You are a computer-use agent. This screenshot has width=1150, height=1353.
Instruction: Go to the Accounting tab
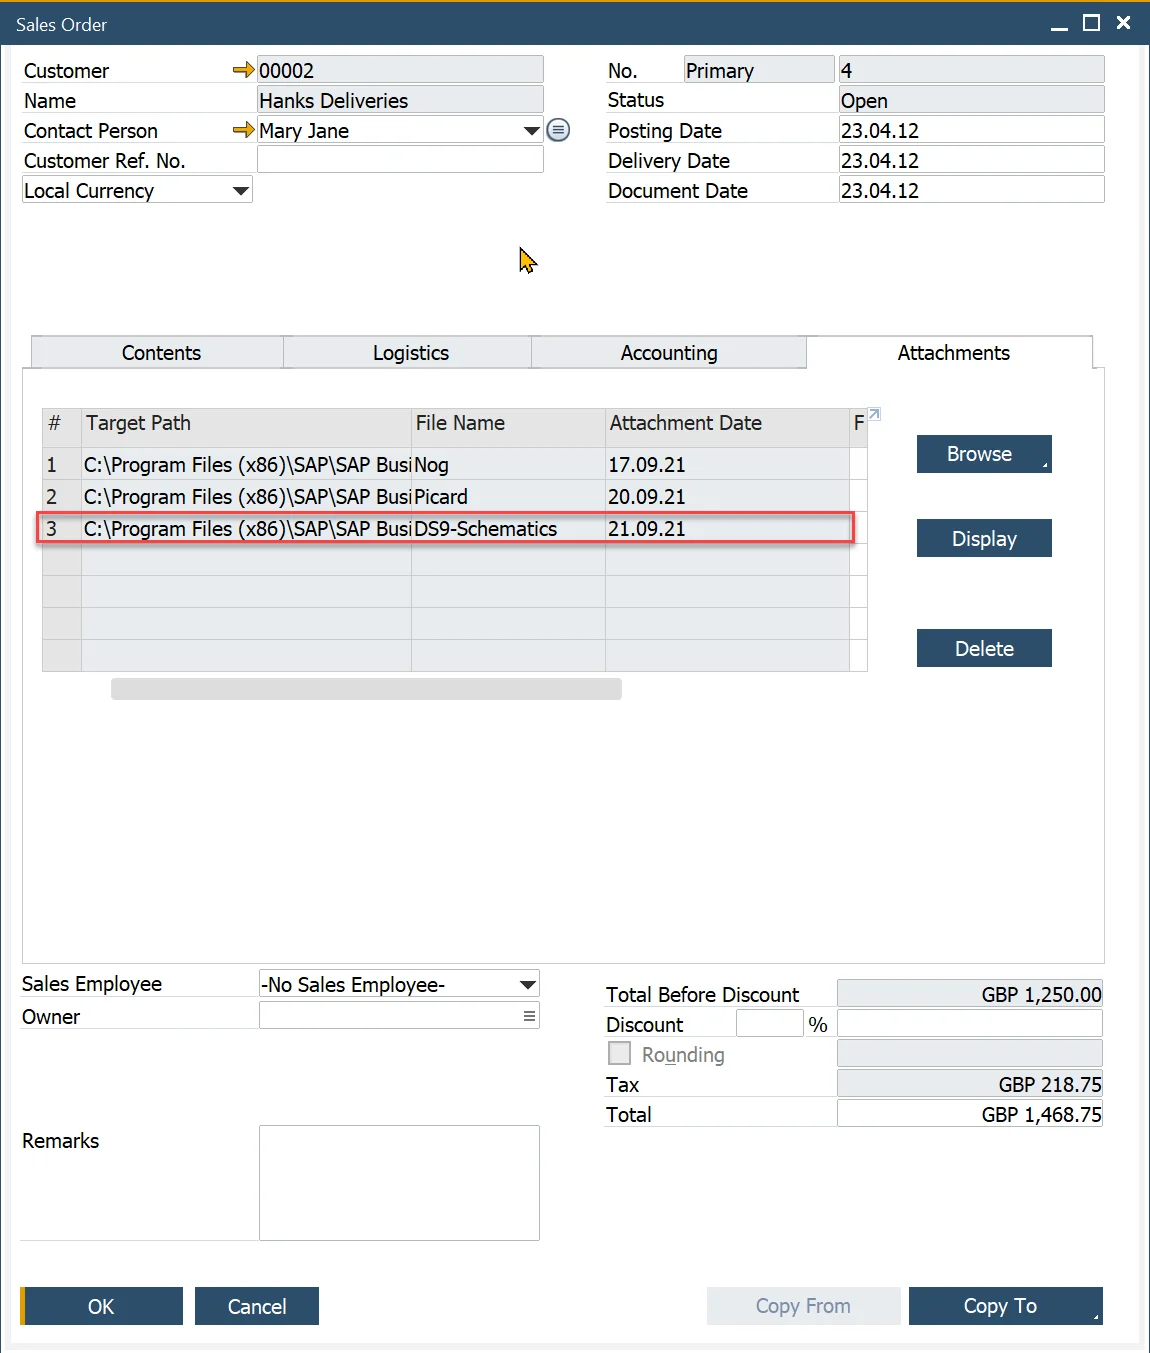[668, 353]
